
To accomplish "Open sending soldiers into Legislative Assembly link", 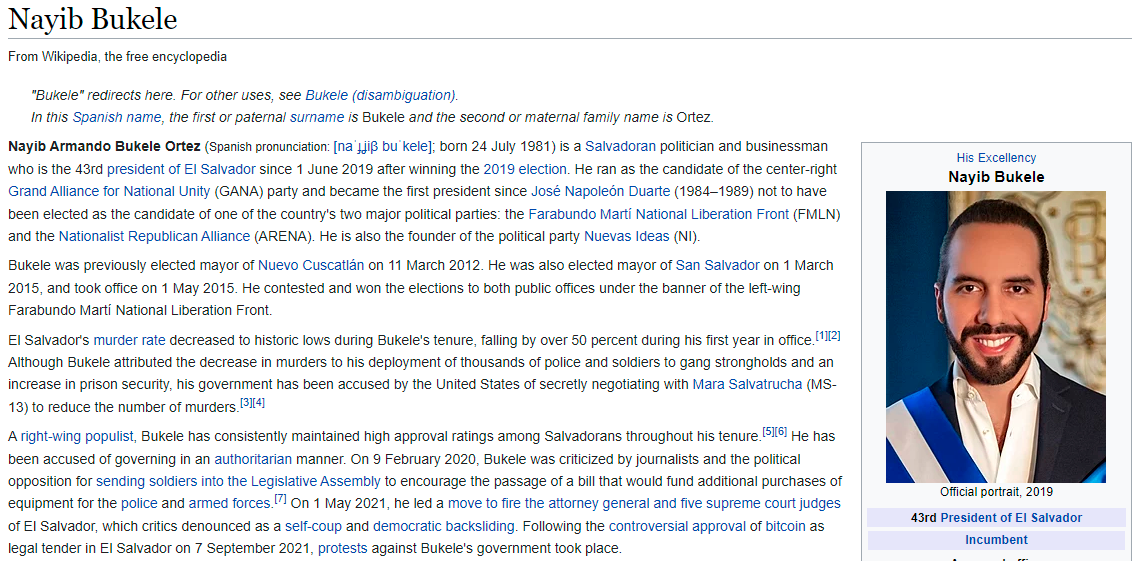I will click(238, 481).
